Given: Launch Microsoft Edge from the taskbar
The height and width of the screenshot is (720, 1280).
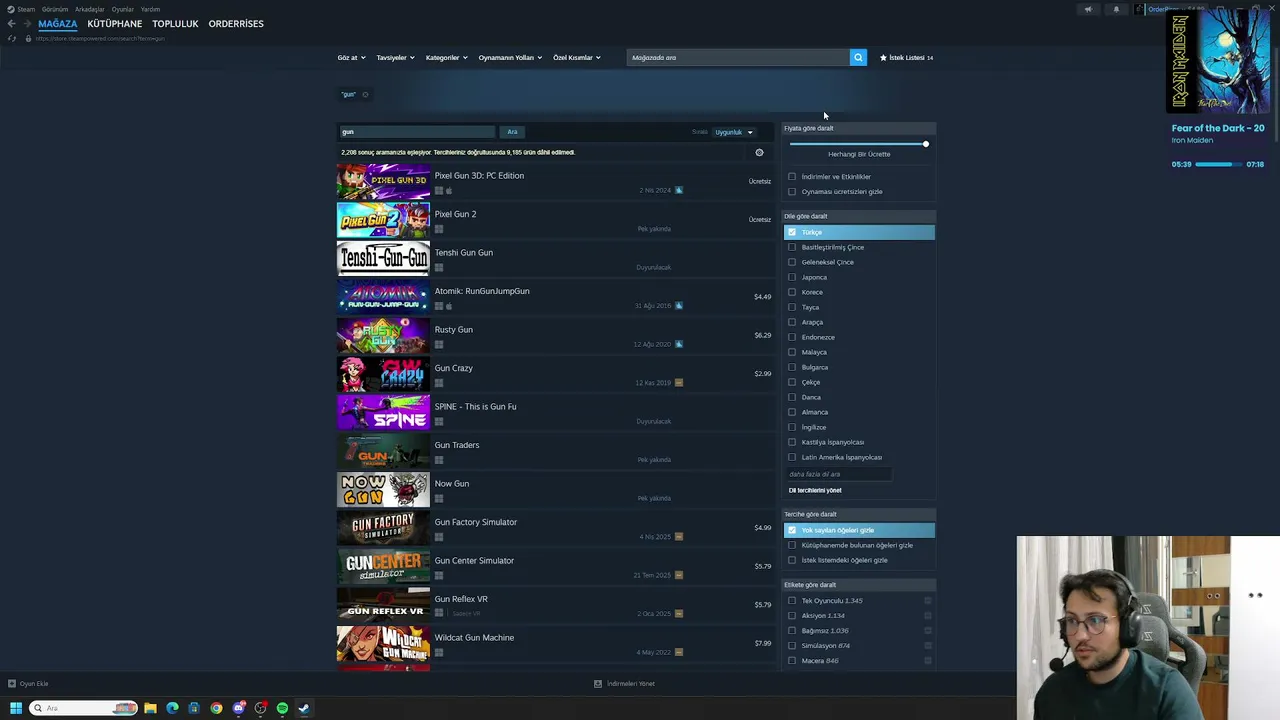Looking at the screenshot, I should coord(172,708).
